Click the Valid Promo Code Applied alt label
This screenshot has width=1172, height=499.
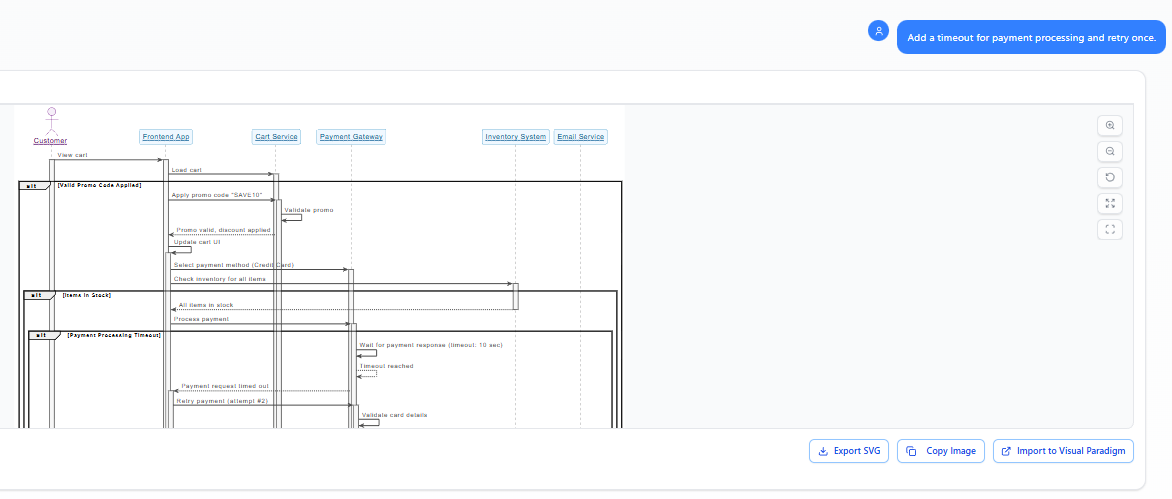click(100, 185)
